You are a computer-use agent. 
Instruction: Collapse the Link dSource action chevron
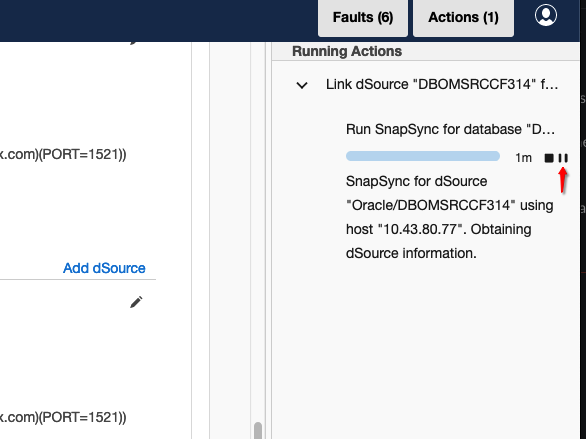(x=302, y=85)
